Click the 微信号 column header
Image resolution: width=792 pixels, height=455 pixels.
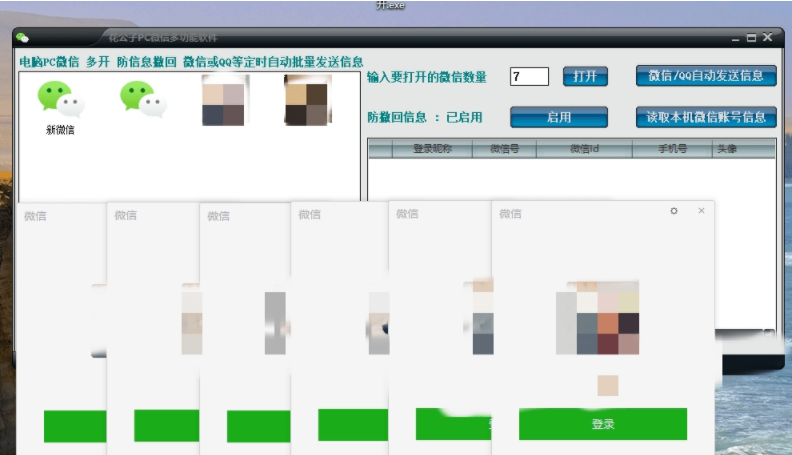504,148
